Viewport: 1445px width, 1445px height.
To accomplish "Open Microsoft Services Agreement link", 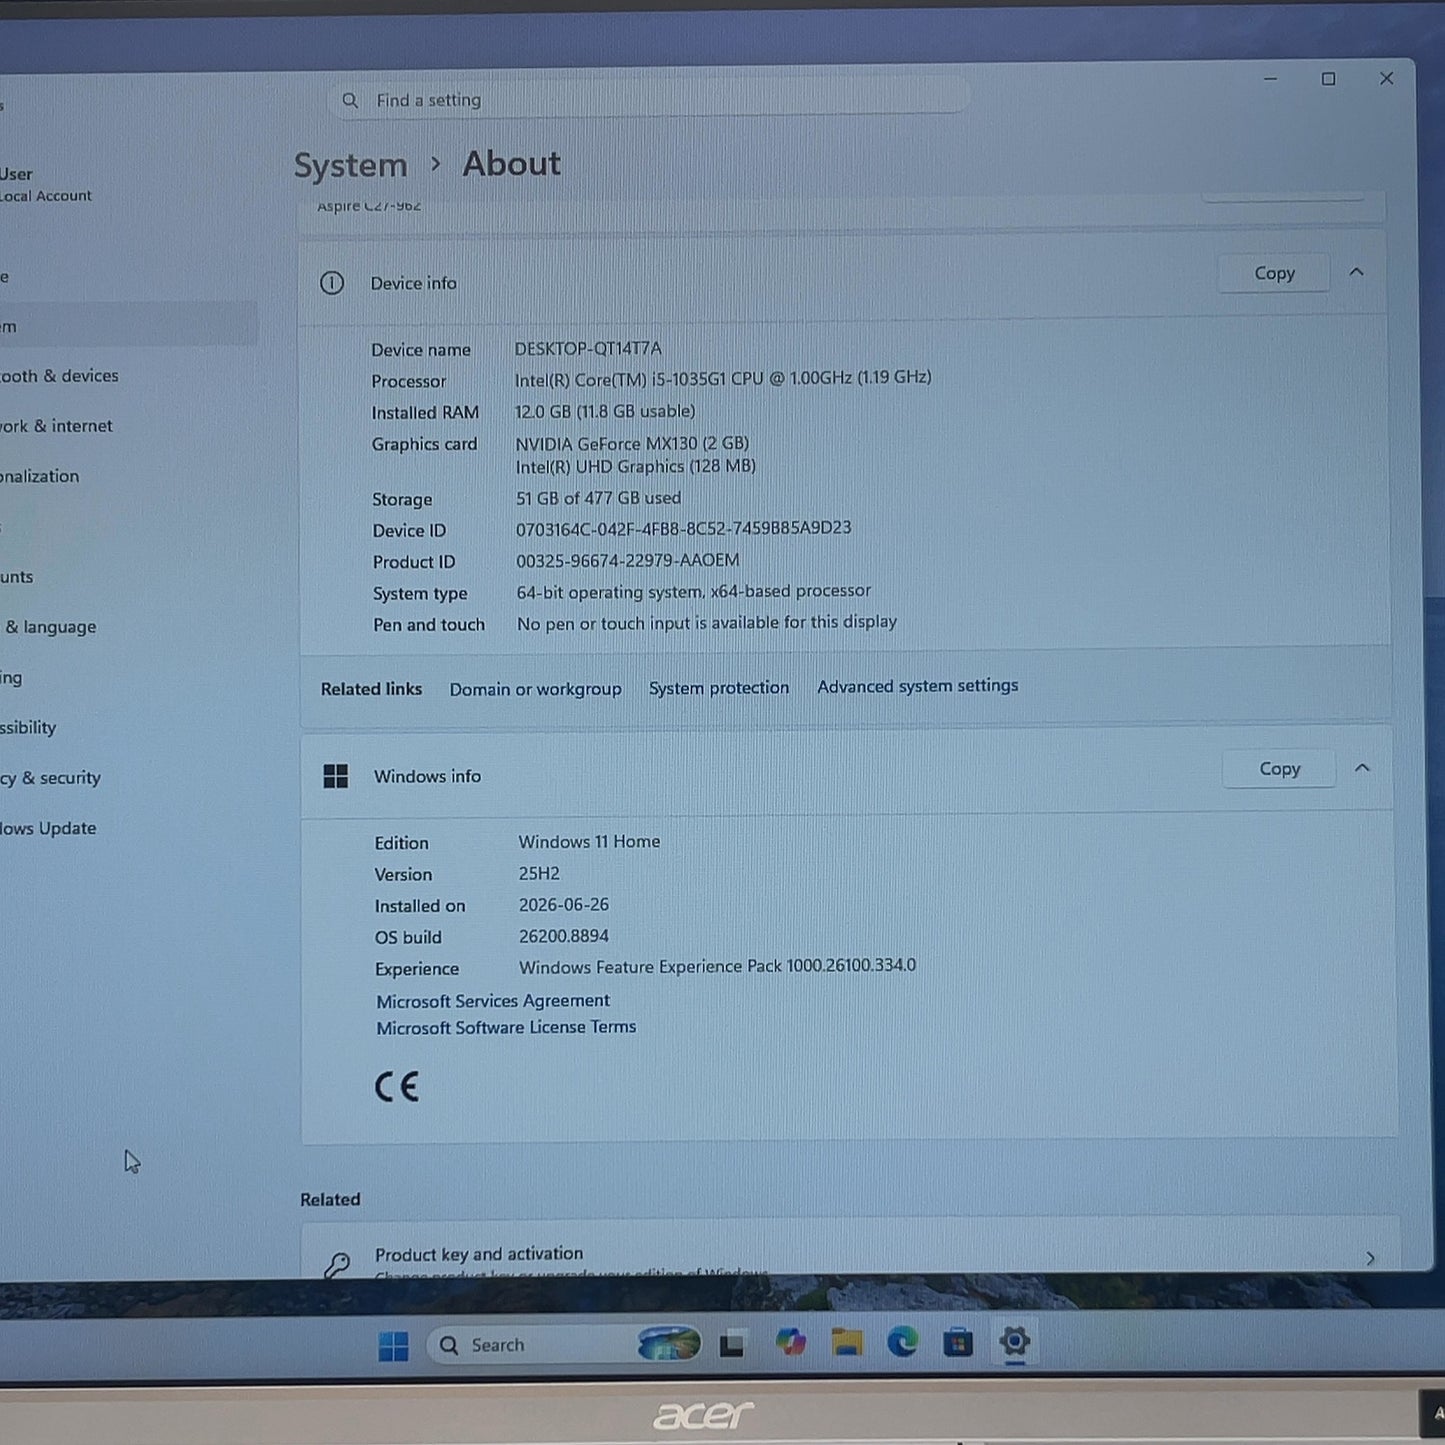I will [x=493, y=1001].
